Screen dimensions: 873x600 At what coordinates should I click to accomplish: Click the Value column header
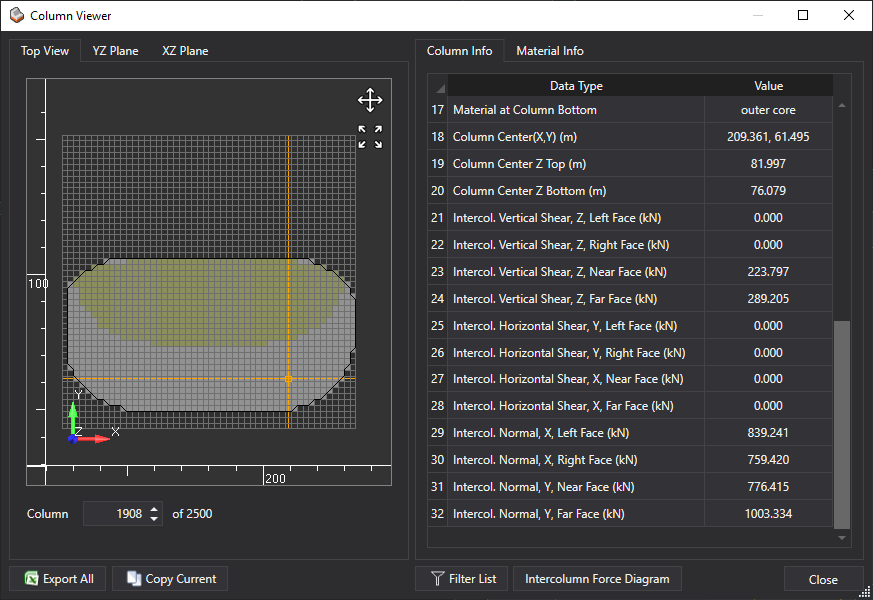tap(768, 86)
